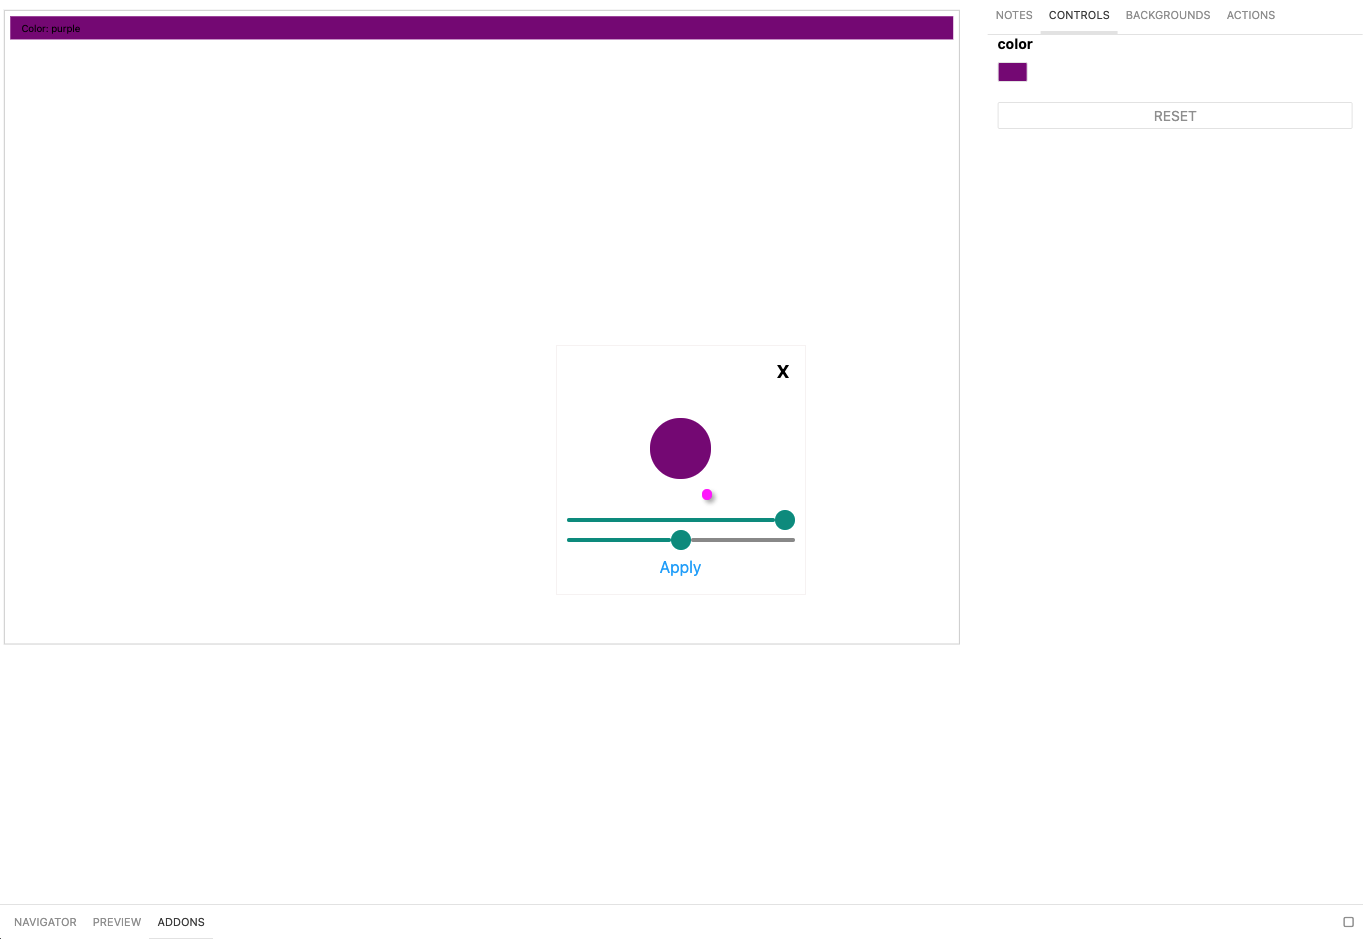Click the RESET button

1174,115
